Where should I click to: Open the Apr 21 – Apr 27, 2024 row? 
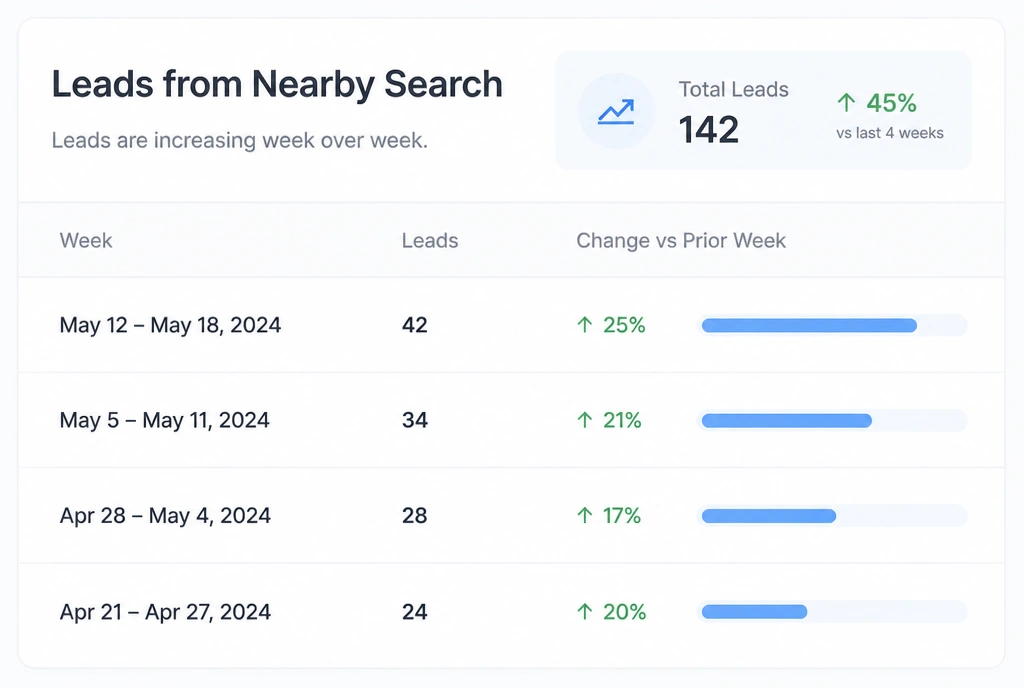click(511, 614)
